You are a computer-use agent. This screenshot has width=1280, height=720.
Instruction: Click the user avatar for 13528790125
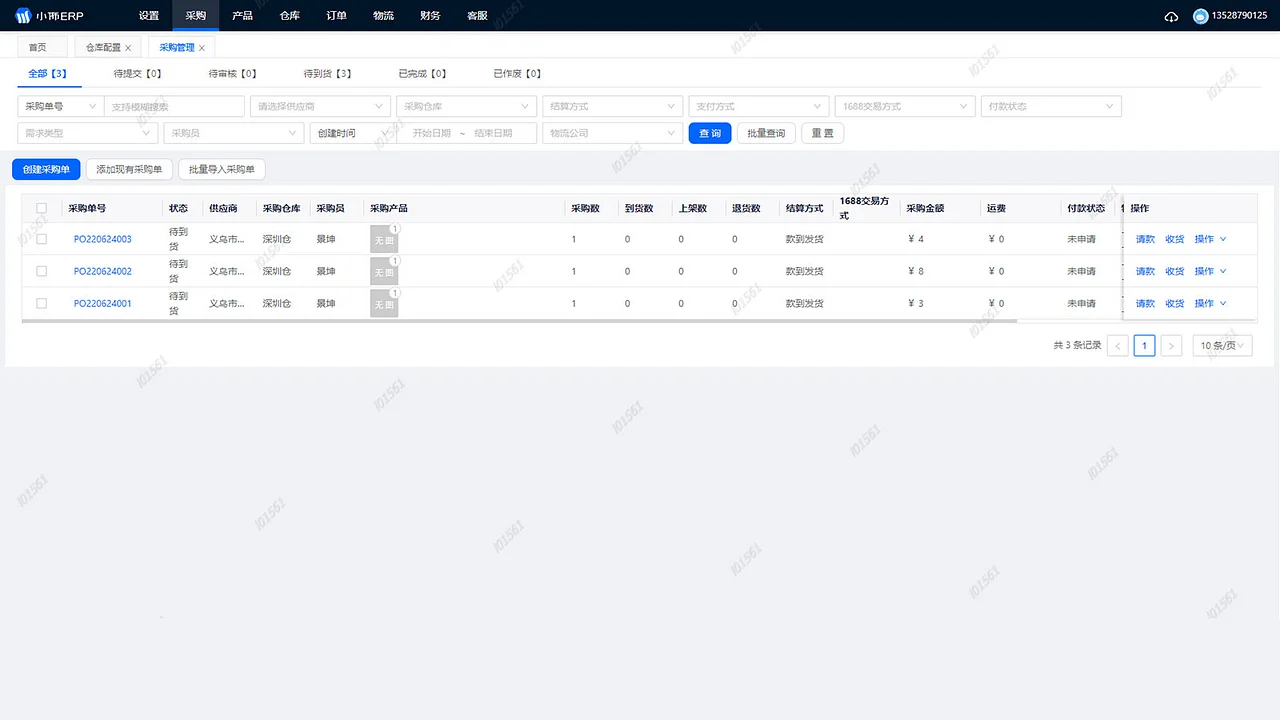1201,15
